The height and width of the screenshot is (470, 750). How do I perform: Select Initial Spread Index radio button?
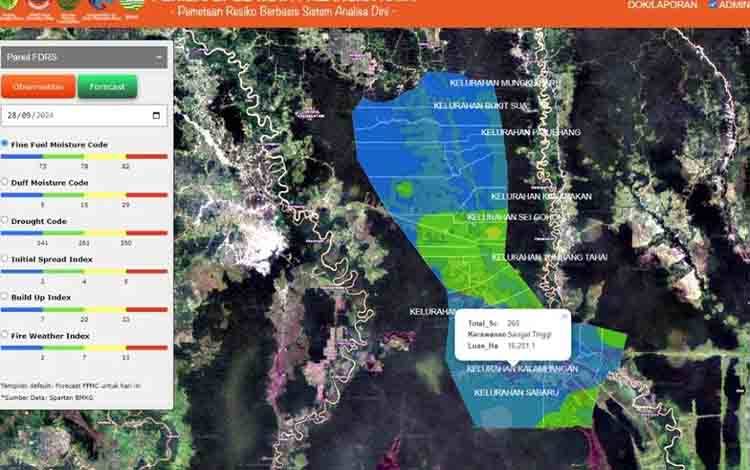(4, 258)
